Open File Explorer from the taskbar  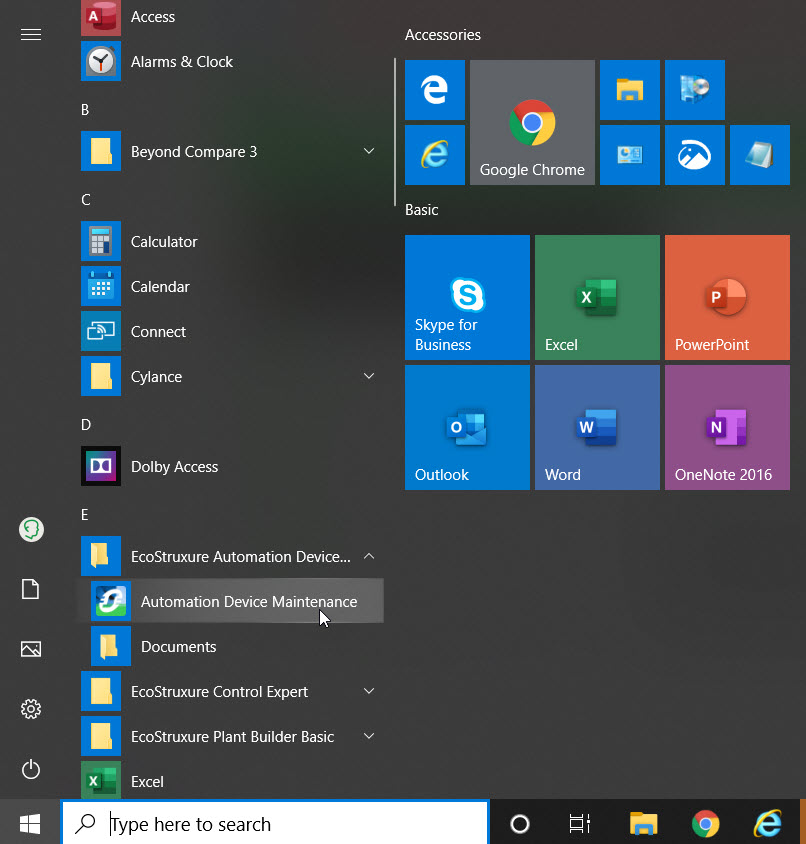643,824
